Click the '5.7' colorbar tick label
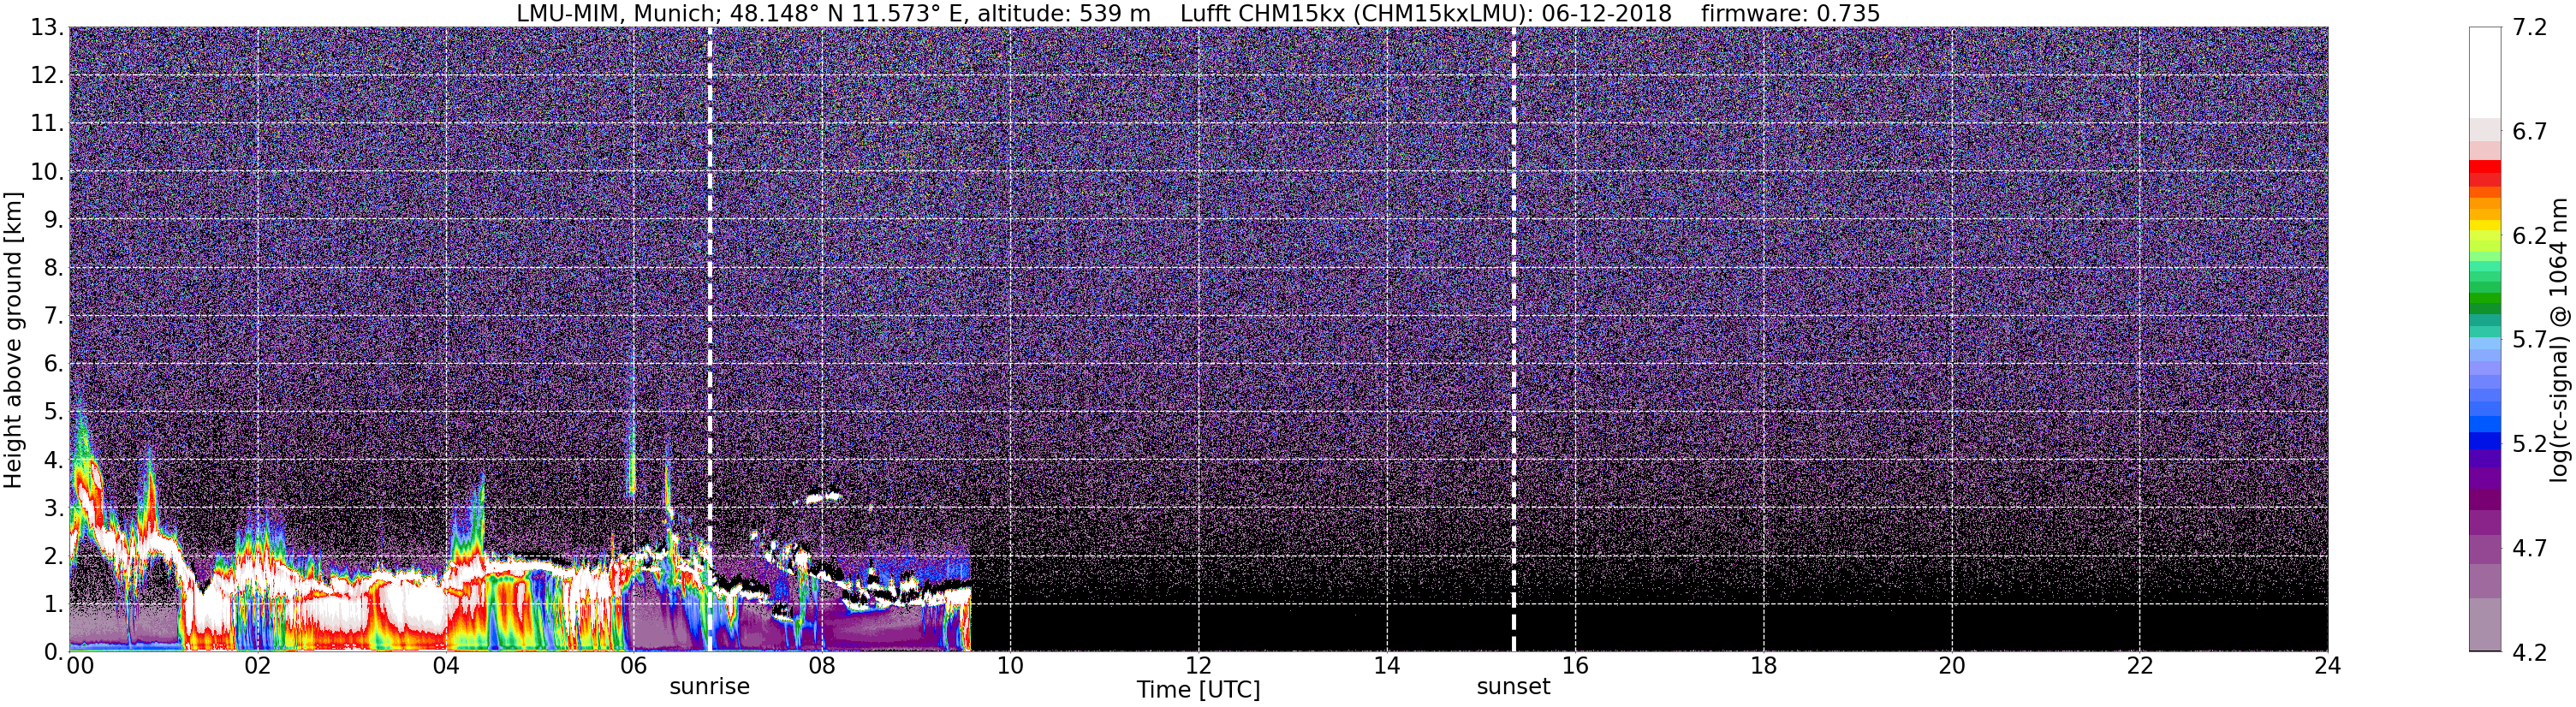Image resolution: width=2576 pixels, height=707 pixels. point(2530,340)
